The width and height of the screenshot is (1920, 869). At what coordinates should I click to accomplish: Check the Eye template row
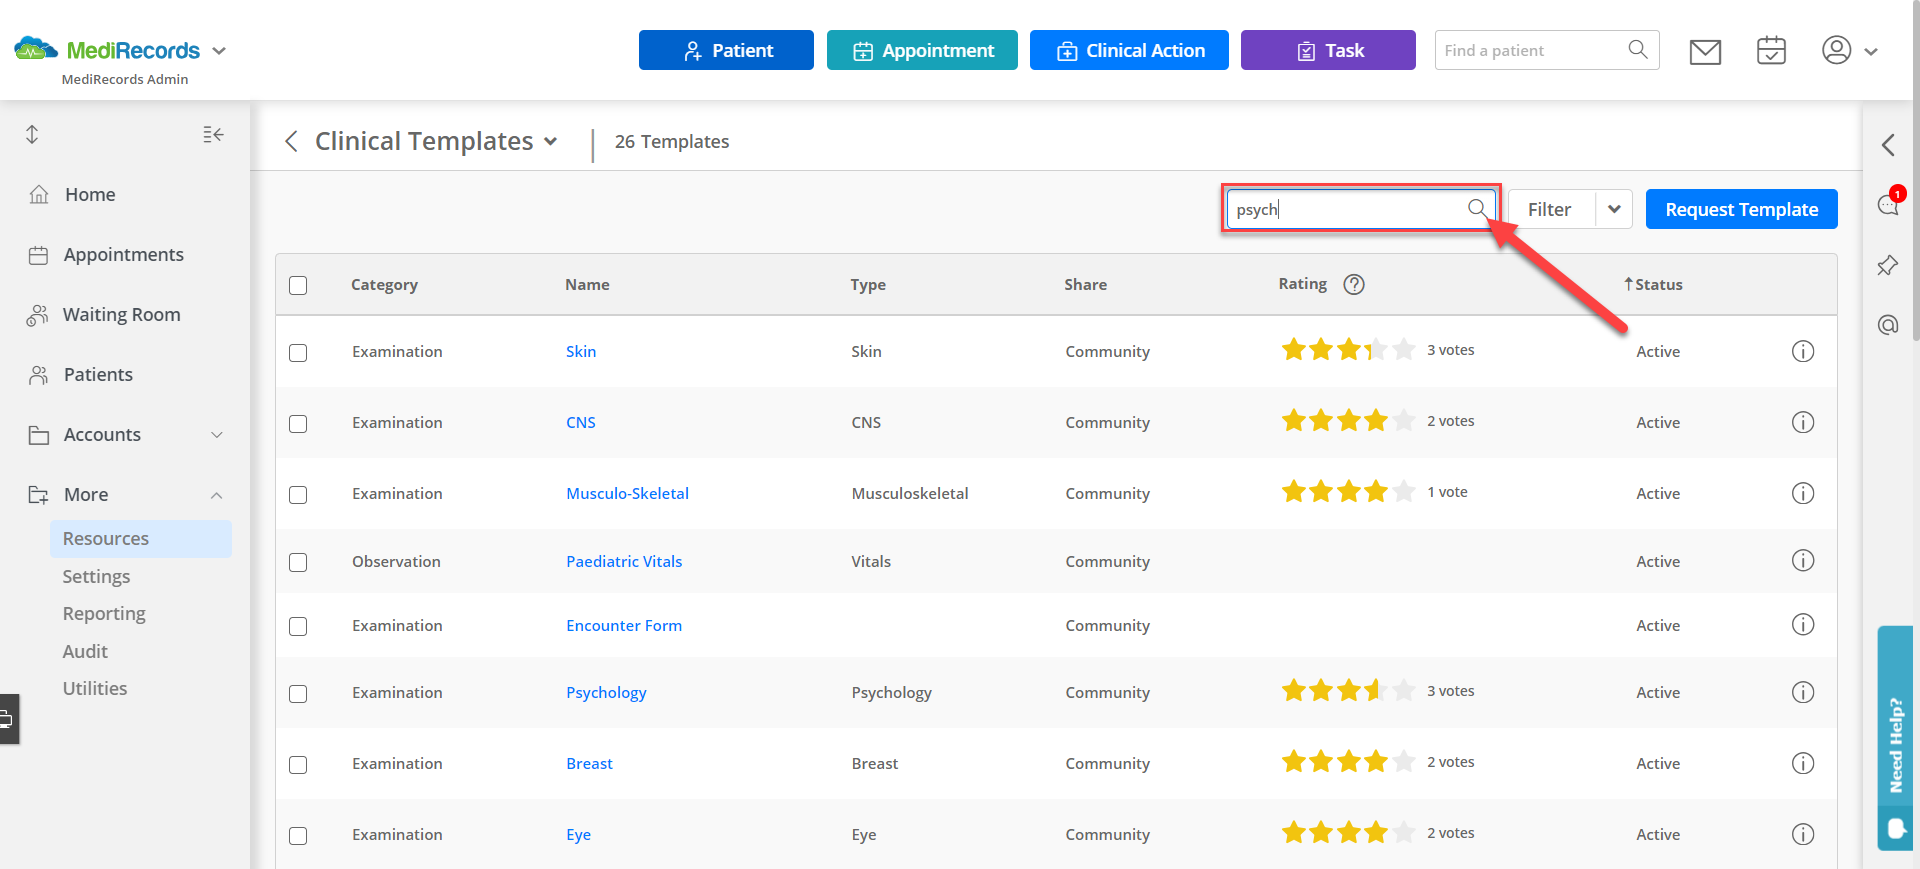(x=298, y=836)
